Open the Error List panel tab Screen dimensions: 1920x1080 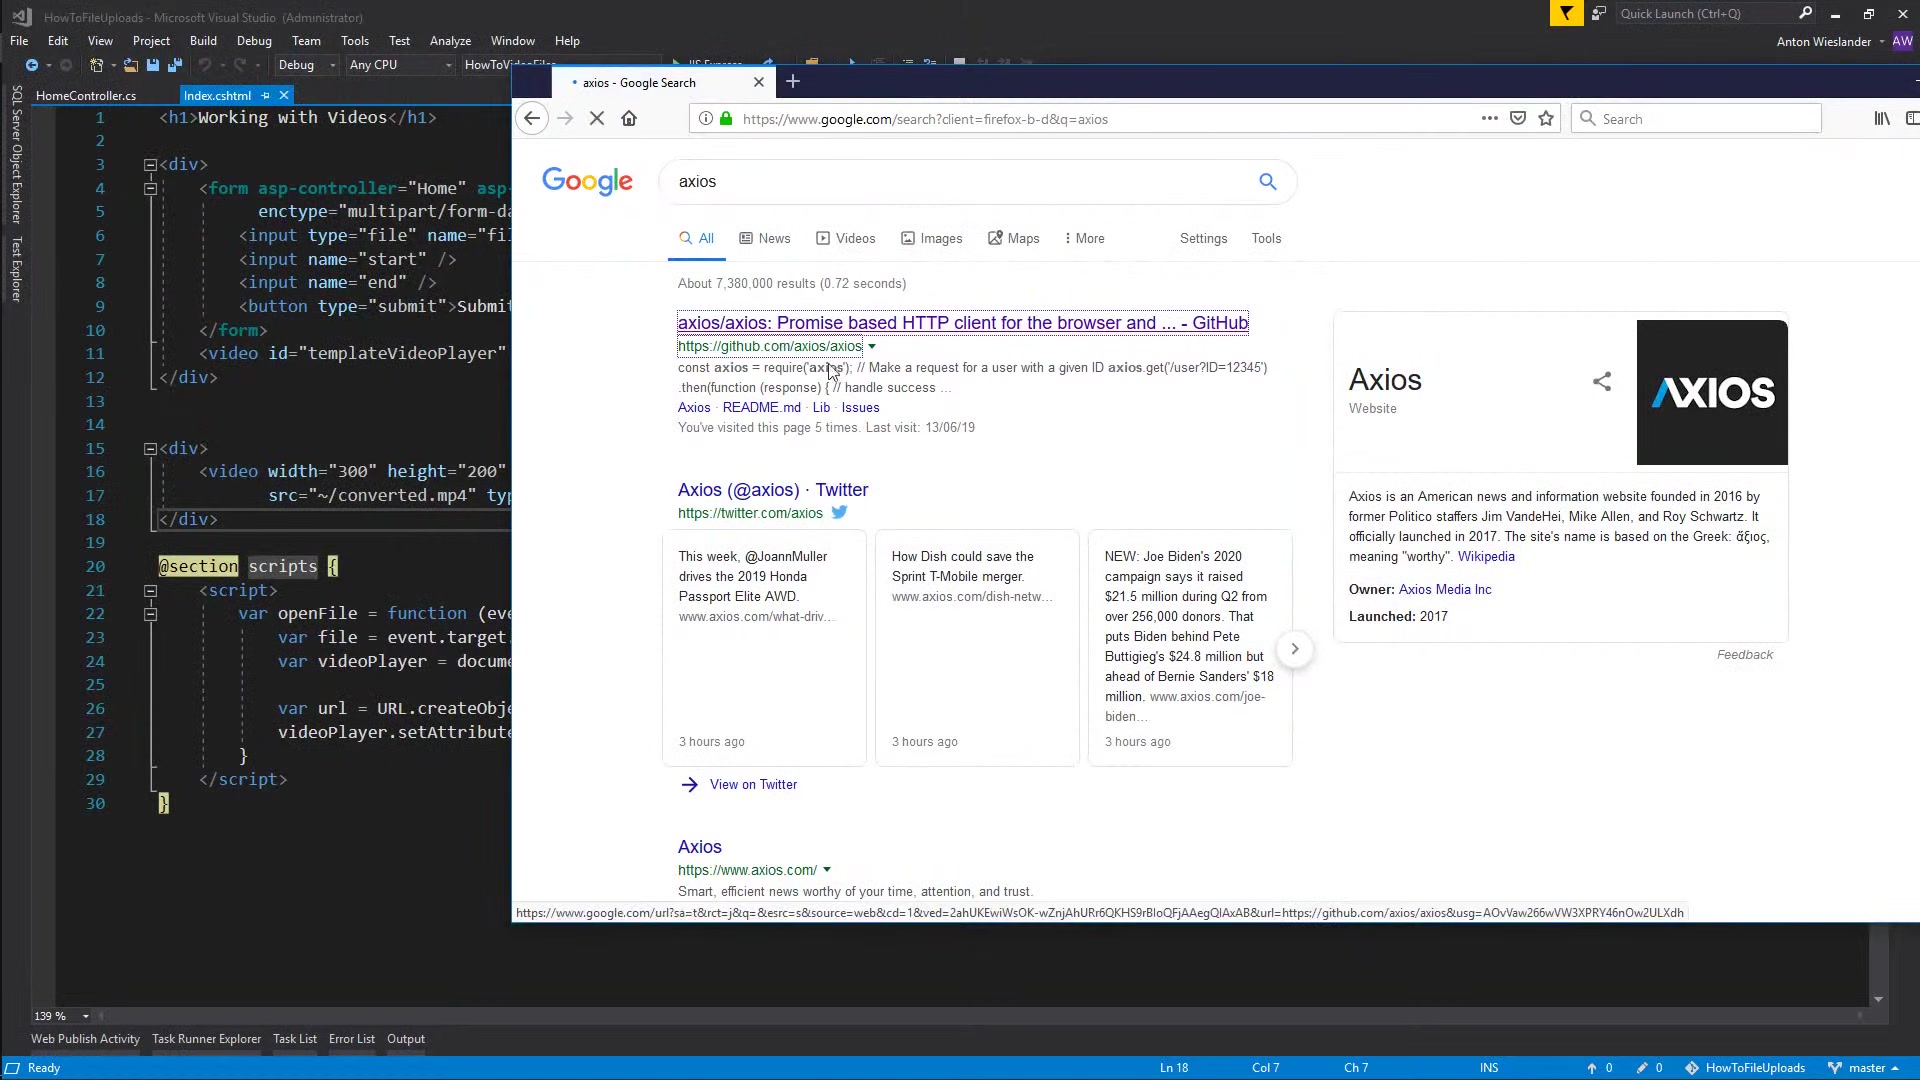[x=352, y=1039]
